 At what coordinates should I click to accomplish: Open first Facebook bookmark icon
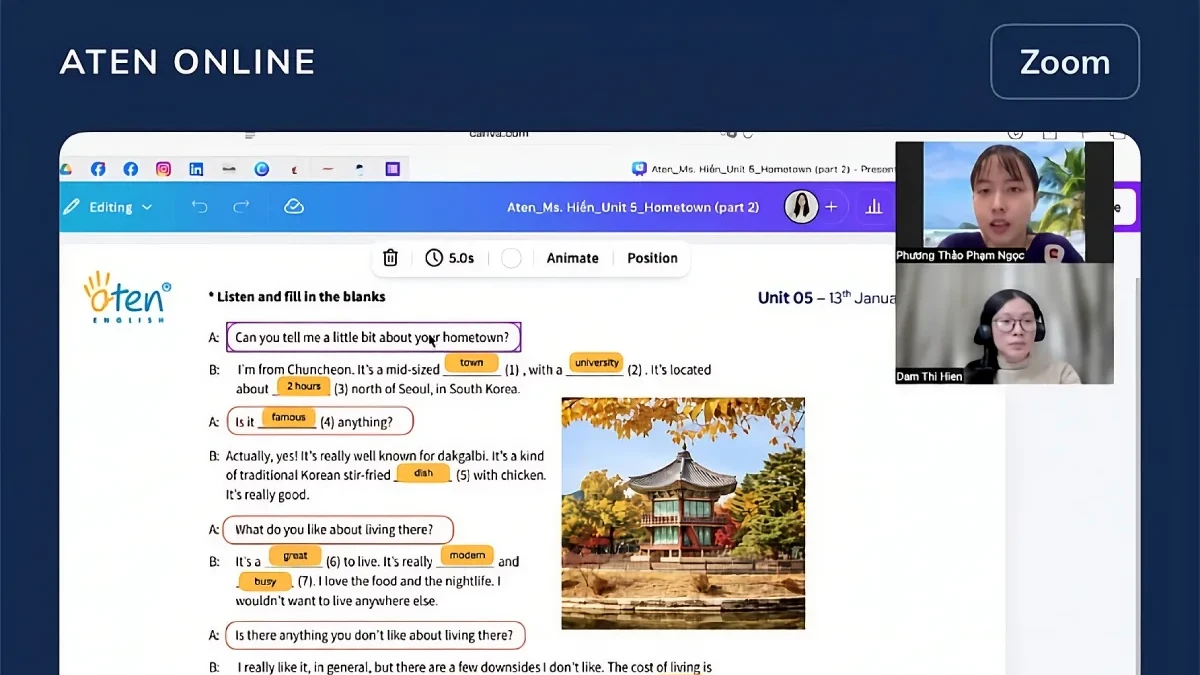tap(98, 169)
